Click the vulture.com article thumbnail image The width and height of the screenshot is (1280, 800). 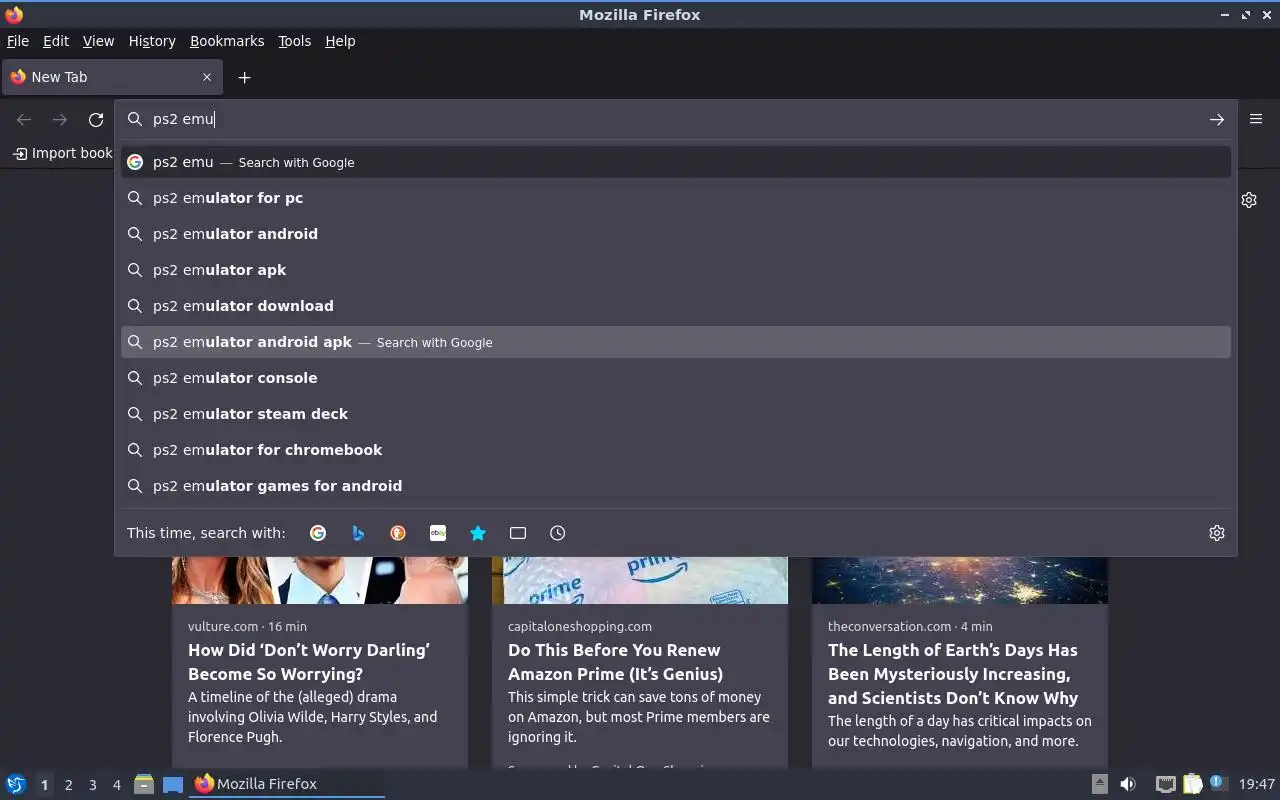(320, 581)
